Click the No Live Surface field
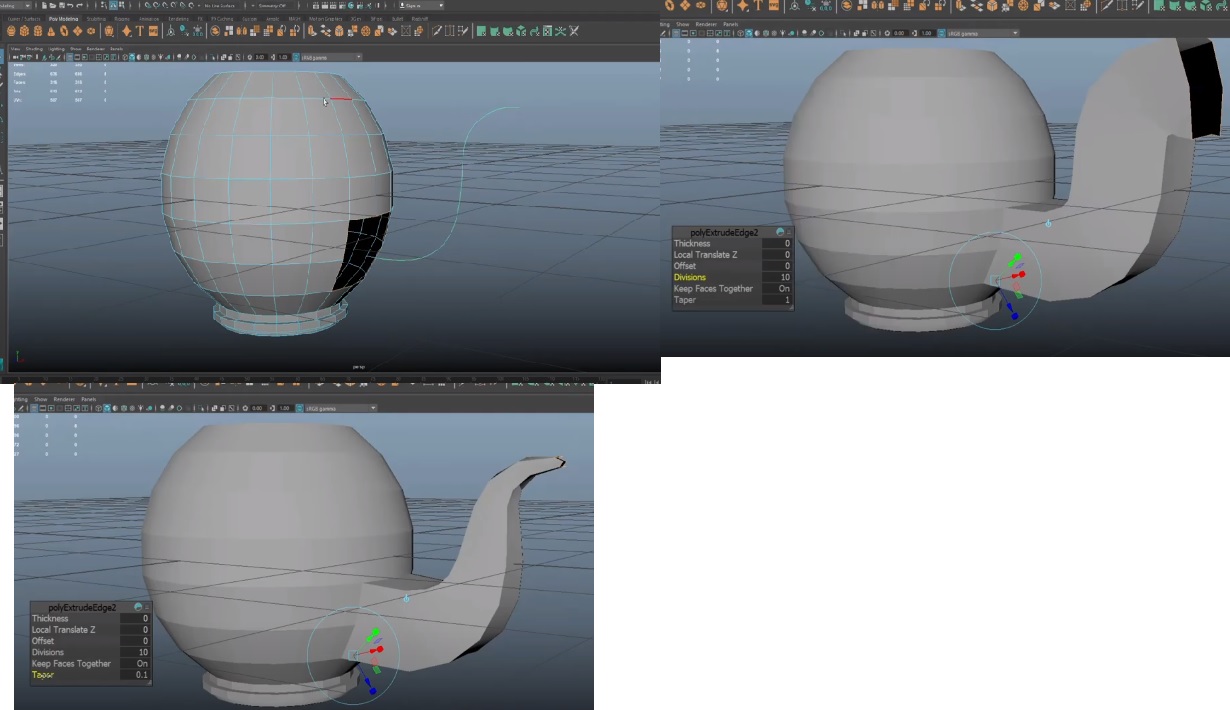The width and height of the screenshot is (1230, 710). (x=220, y=5)
